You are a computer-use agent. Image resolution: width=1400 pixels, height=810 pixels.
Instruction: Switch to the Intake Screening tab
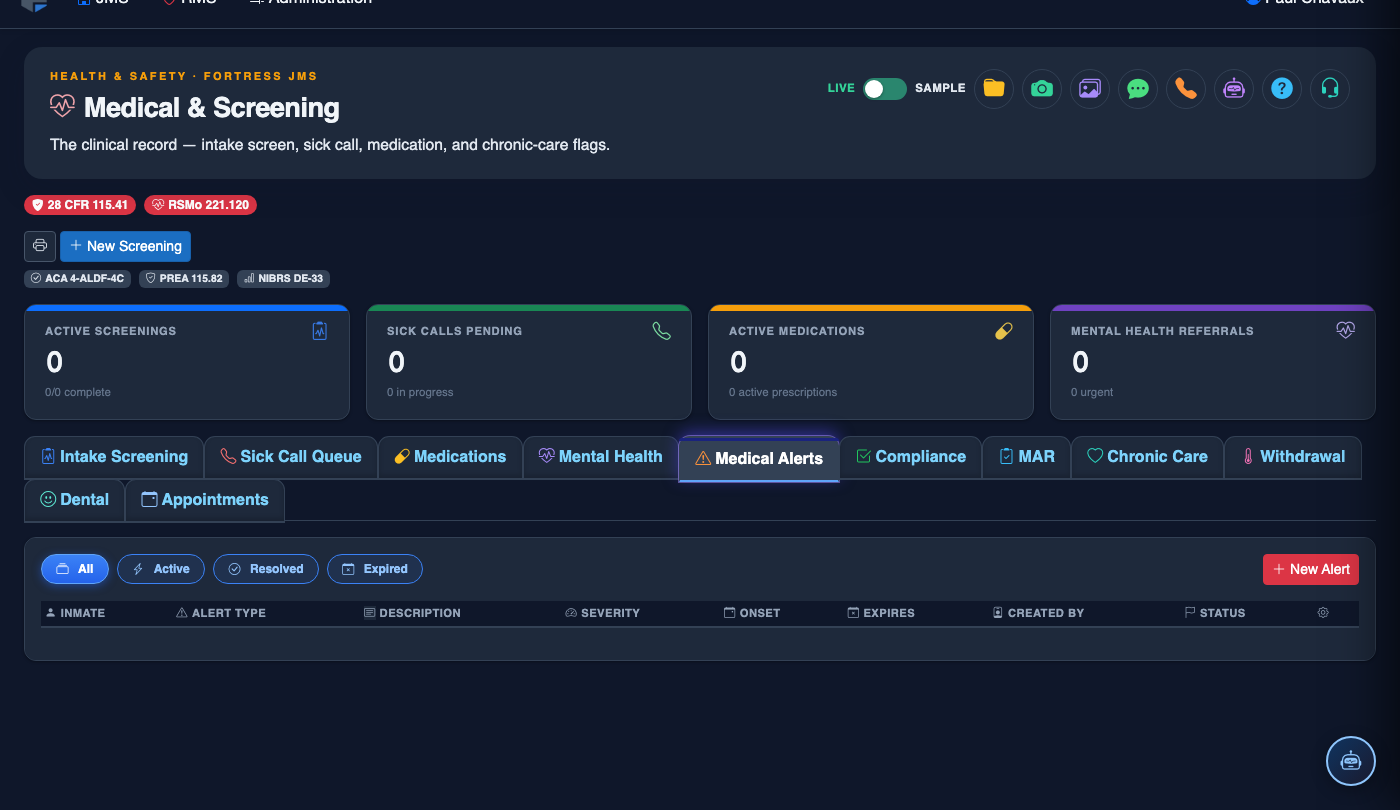114,457
